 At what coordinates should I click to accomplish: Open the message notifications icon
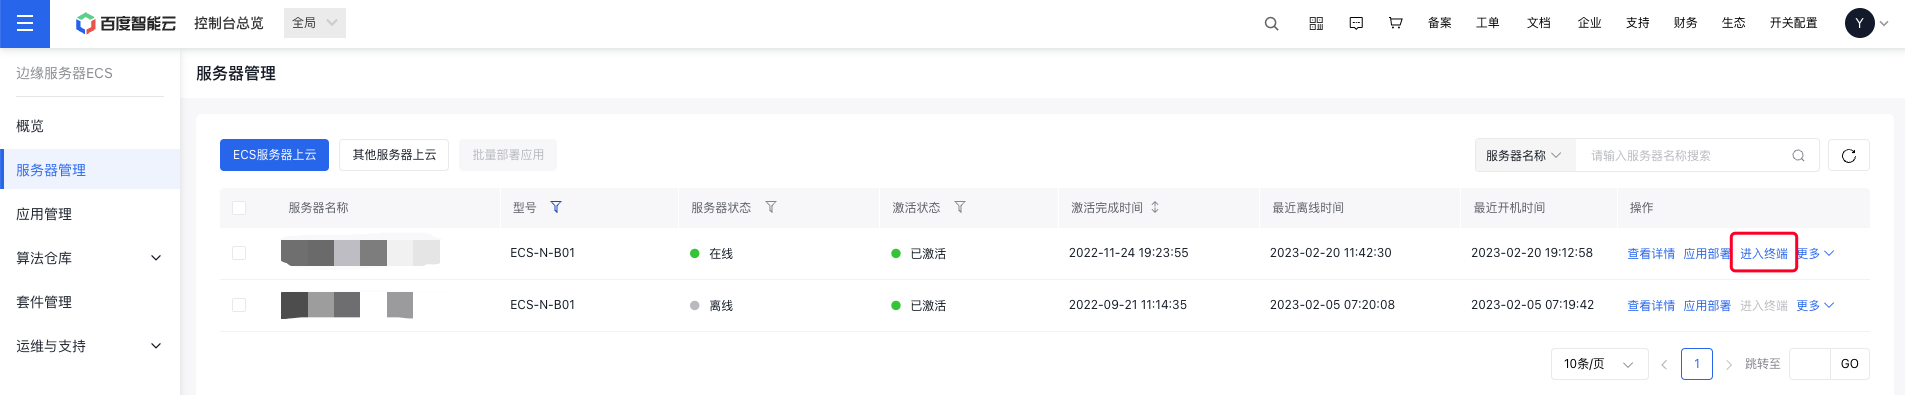click(x=1356, y=23)
